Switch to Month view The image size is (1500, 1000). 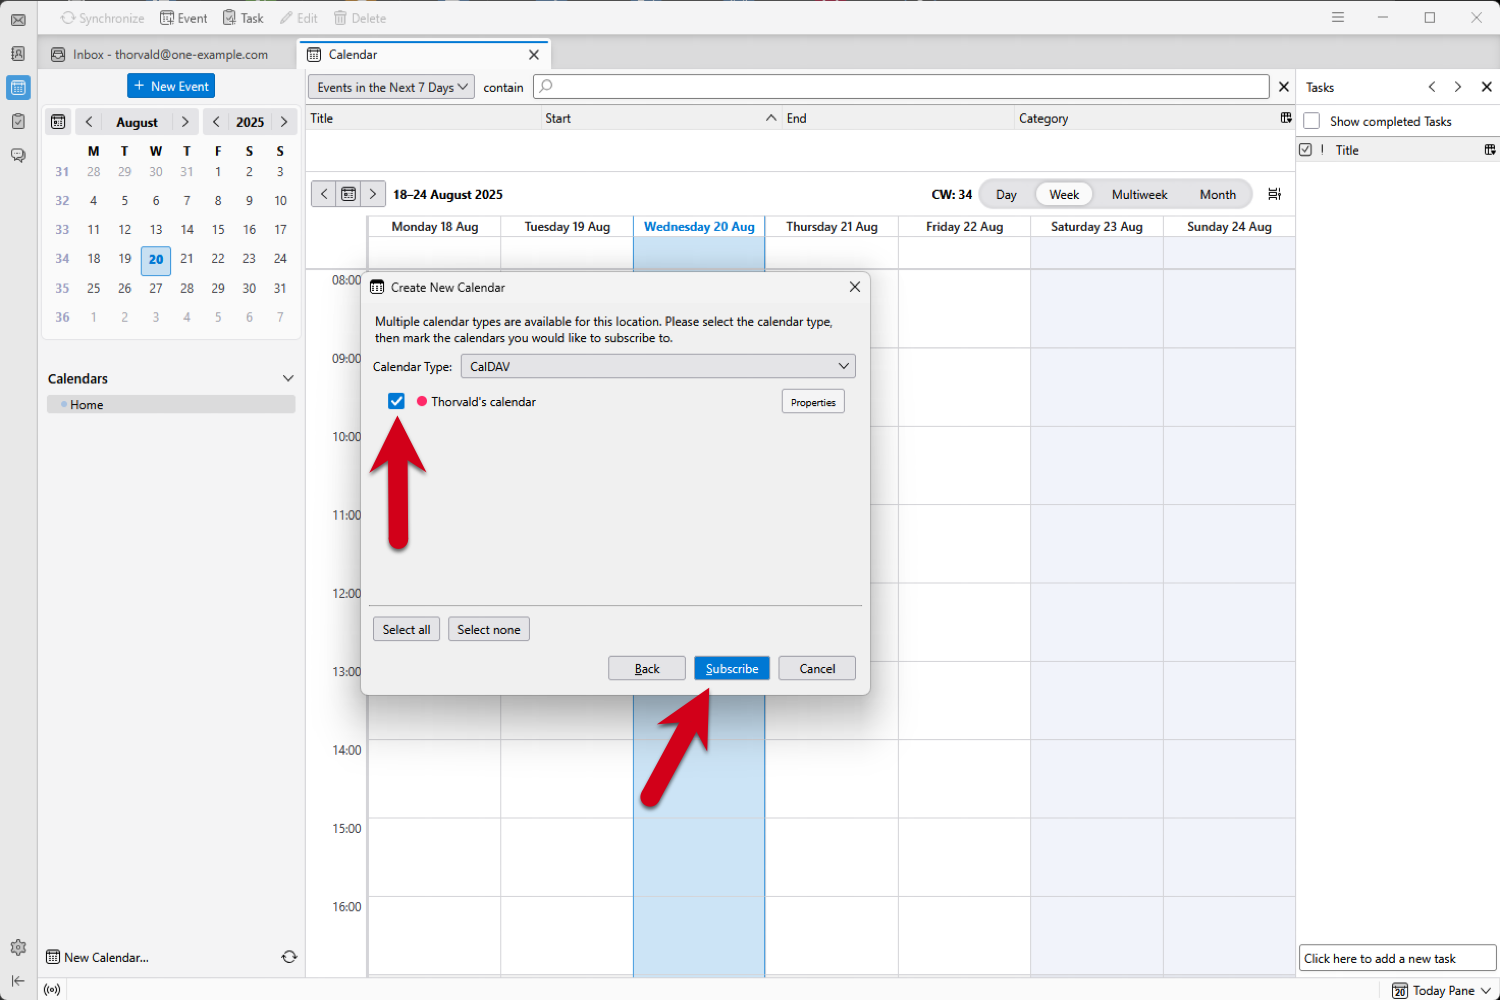[1217, 194]
